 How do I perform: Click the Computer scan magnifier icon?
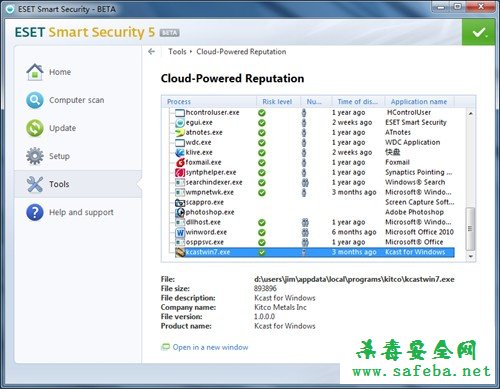pos(35,100)
